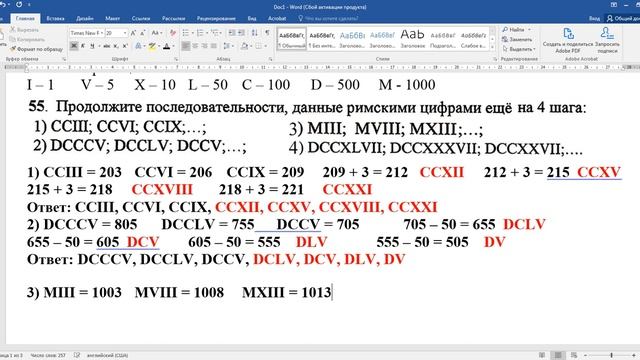The width and height of the screenshot is (640, 360).
Task: Apply font color button
Action: [x=167, y=46]
